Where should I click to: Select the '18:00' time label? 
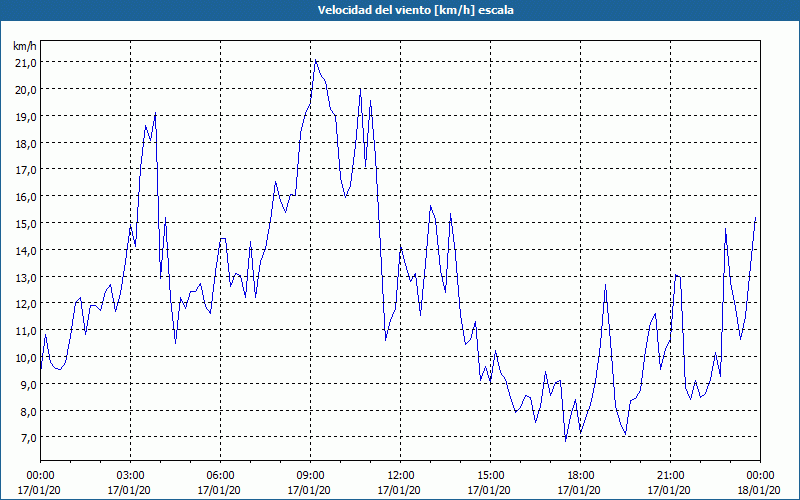pos(580,476)
